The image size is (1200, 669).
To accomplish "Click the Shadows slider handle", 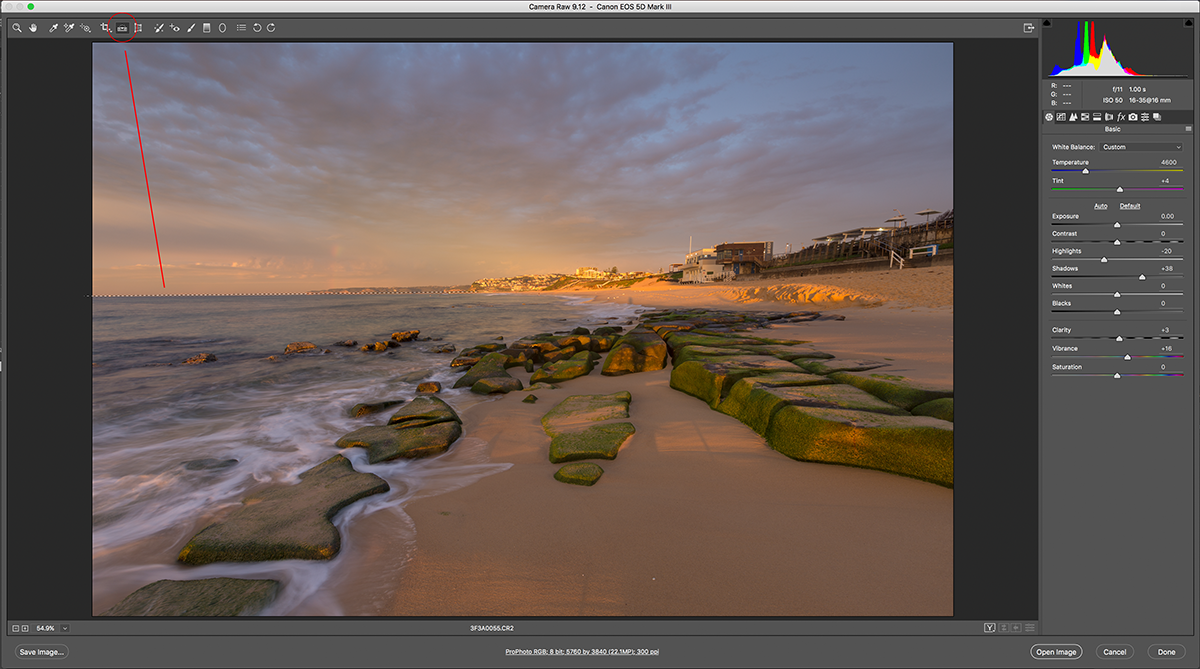I will (x=1142, y=277).
